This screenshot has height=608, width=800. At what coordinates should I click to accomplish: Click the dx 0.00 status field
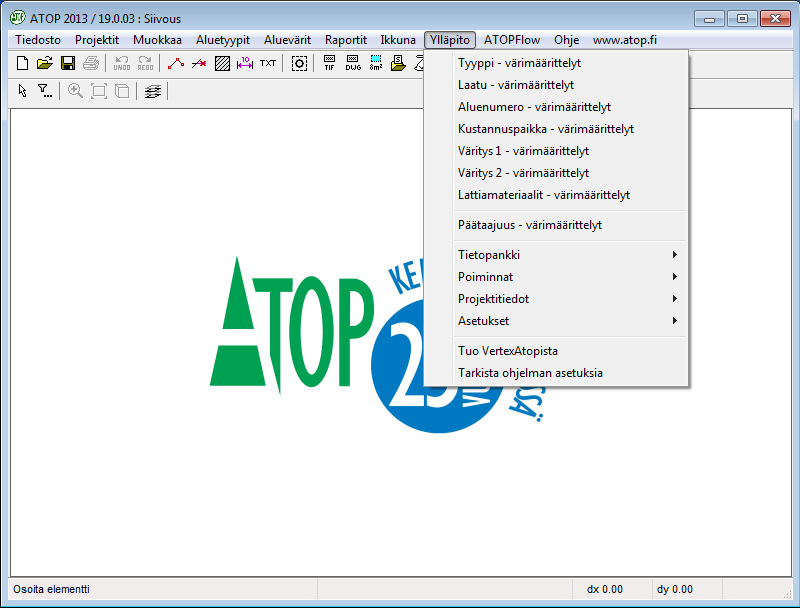pyautogui.click(x=612, y=589)
